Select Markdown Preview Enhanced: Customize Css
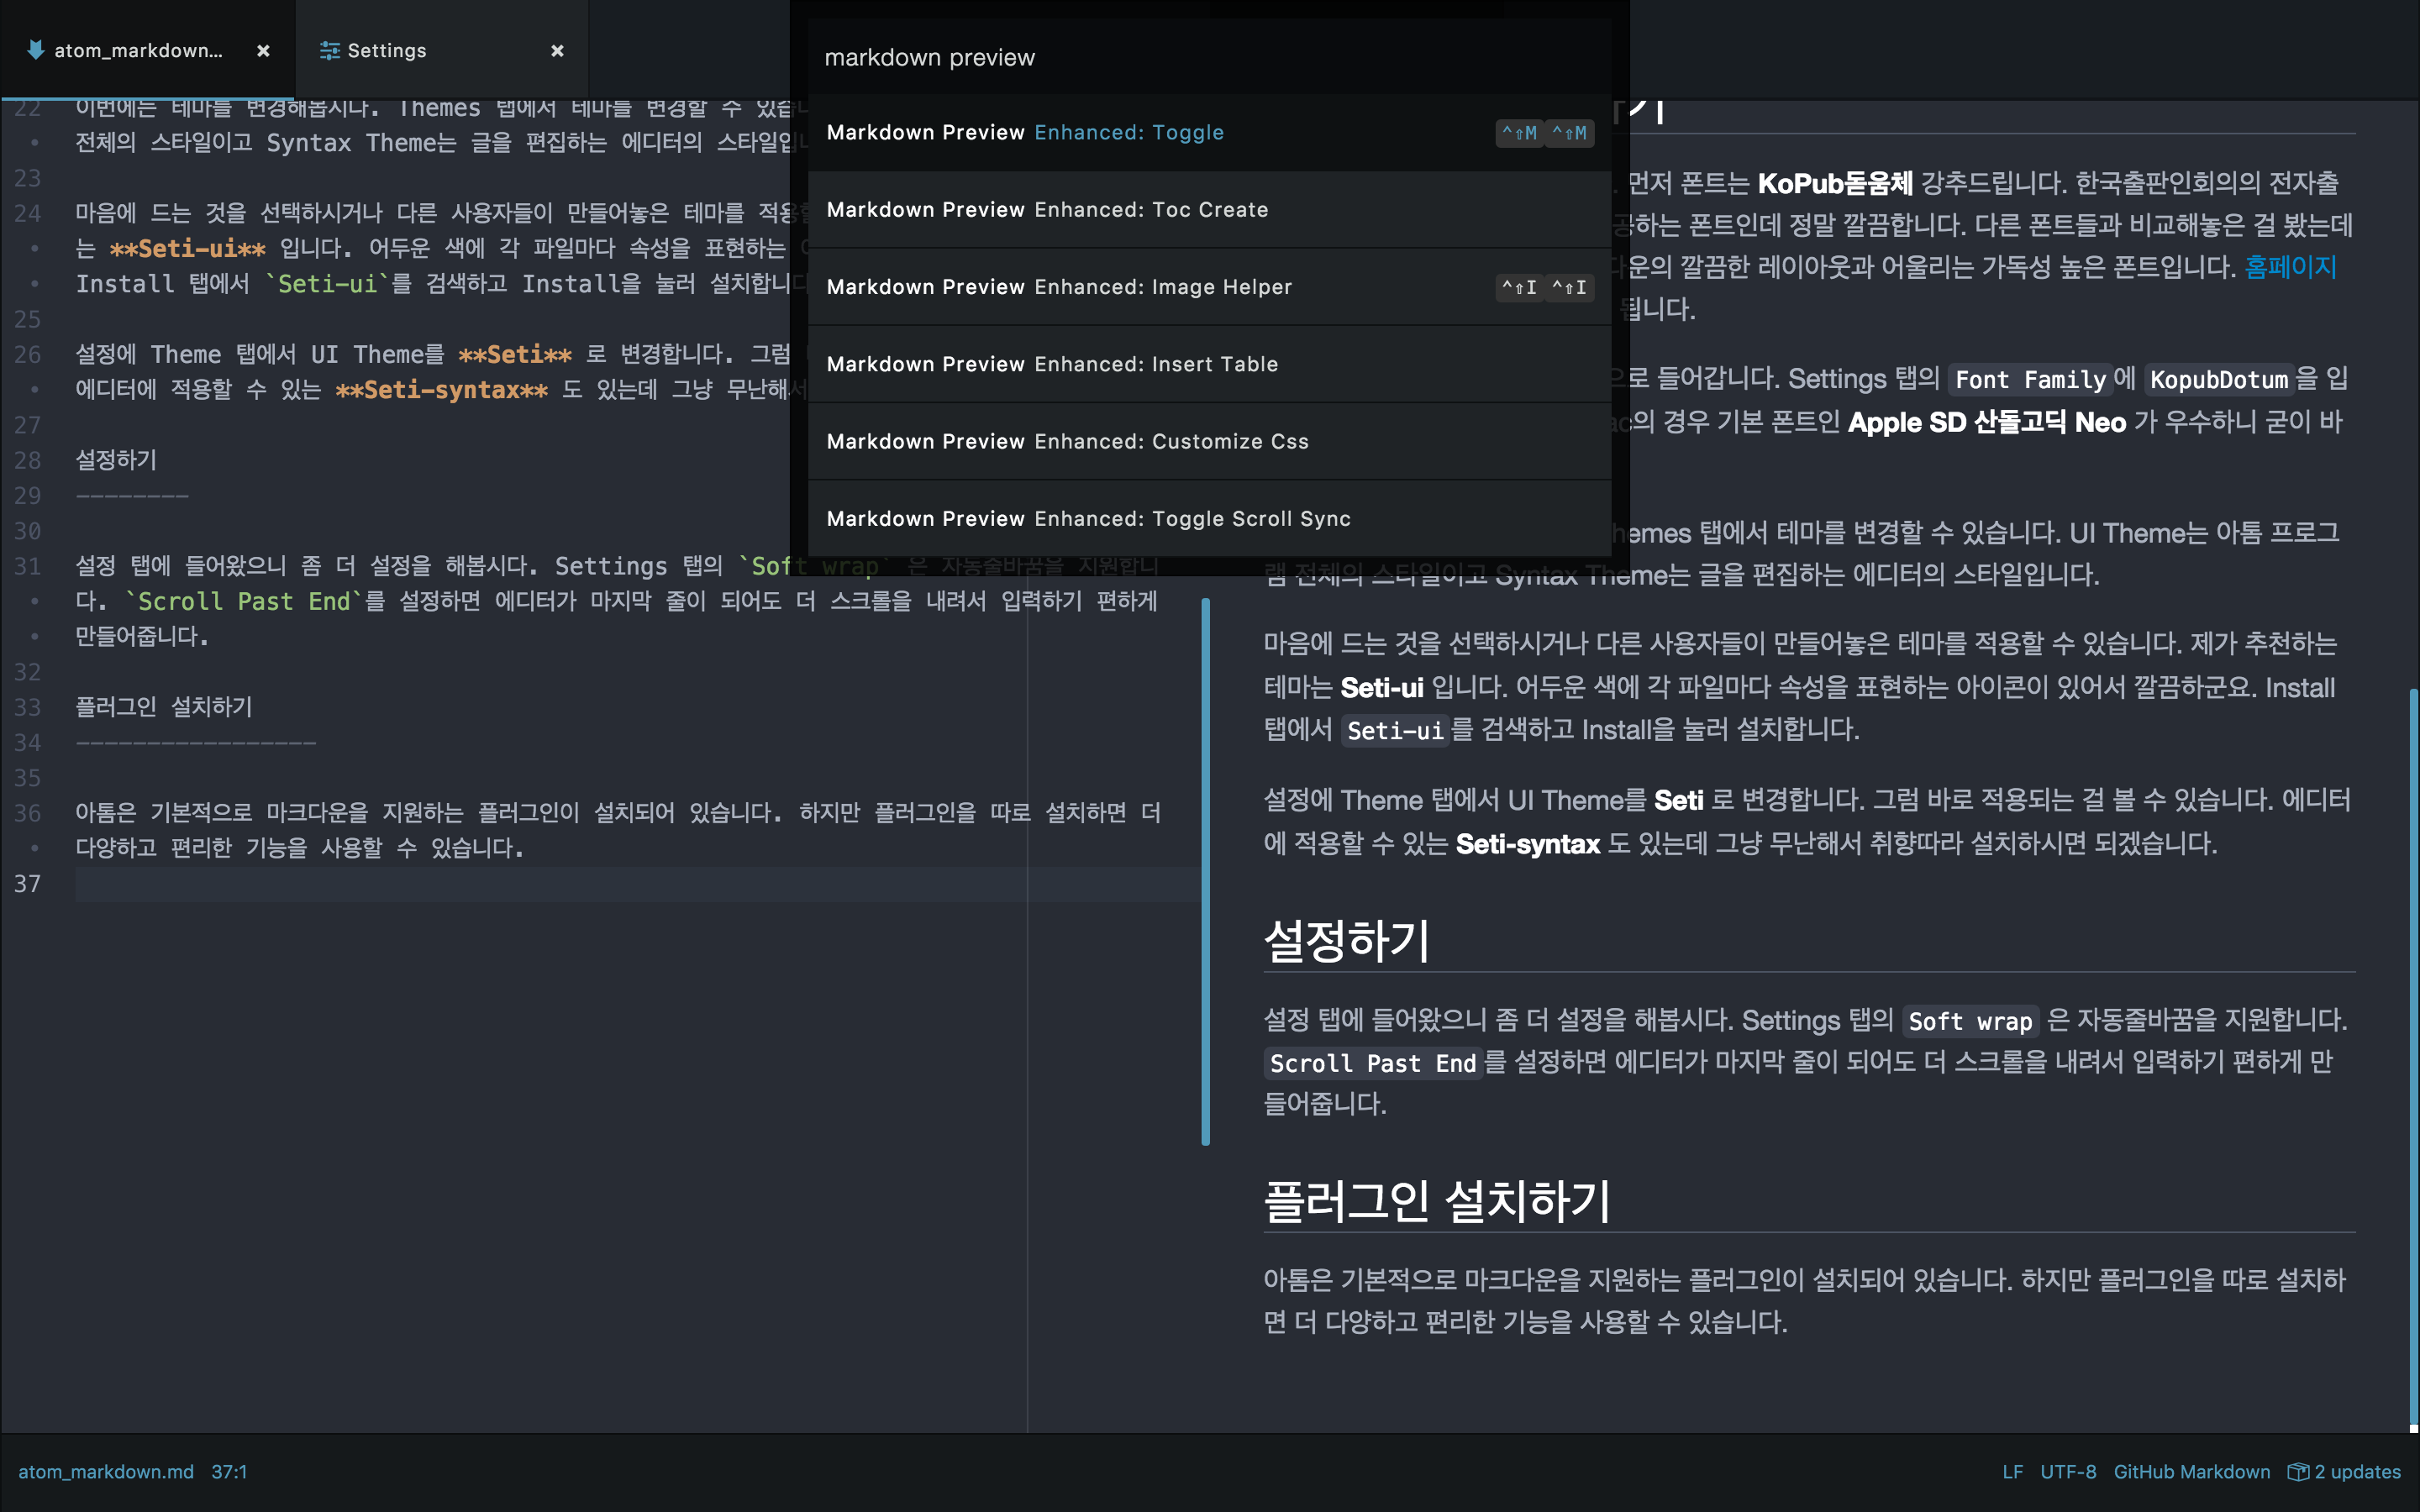Viewport: 2420px width, 1512px height. (x=1066, y=441)
